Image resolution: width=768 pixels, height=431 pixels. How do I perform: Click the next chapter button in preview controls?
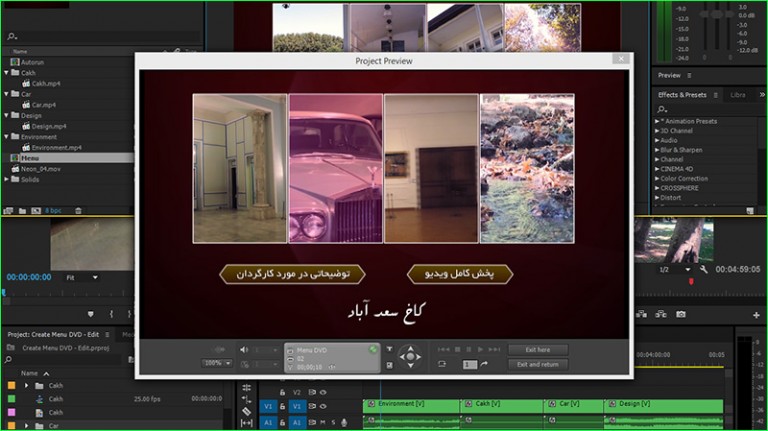[x=494, y=349]
